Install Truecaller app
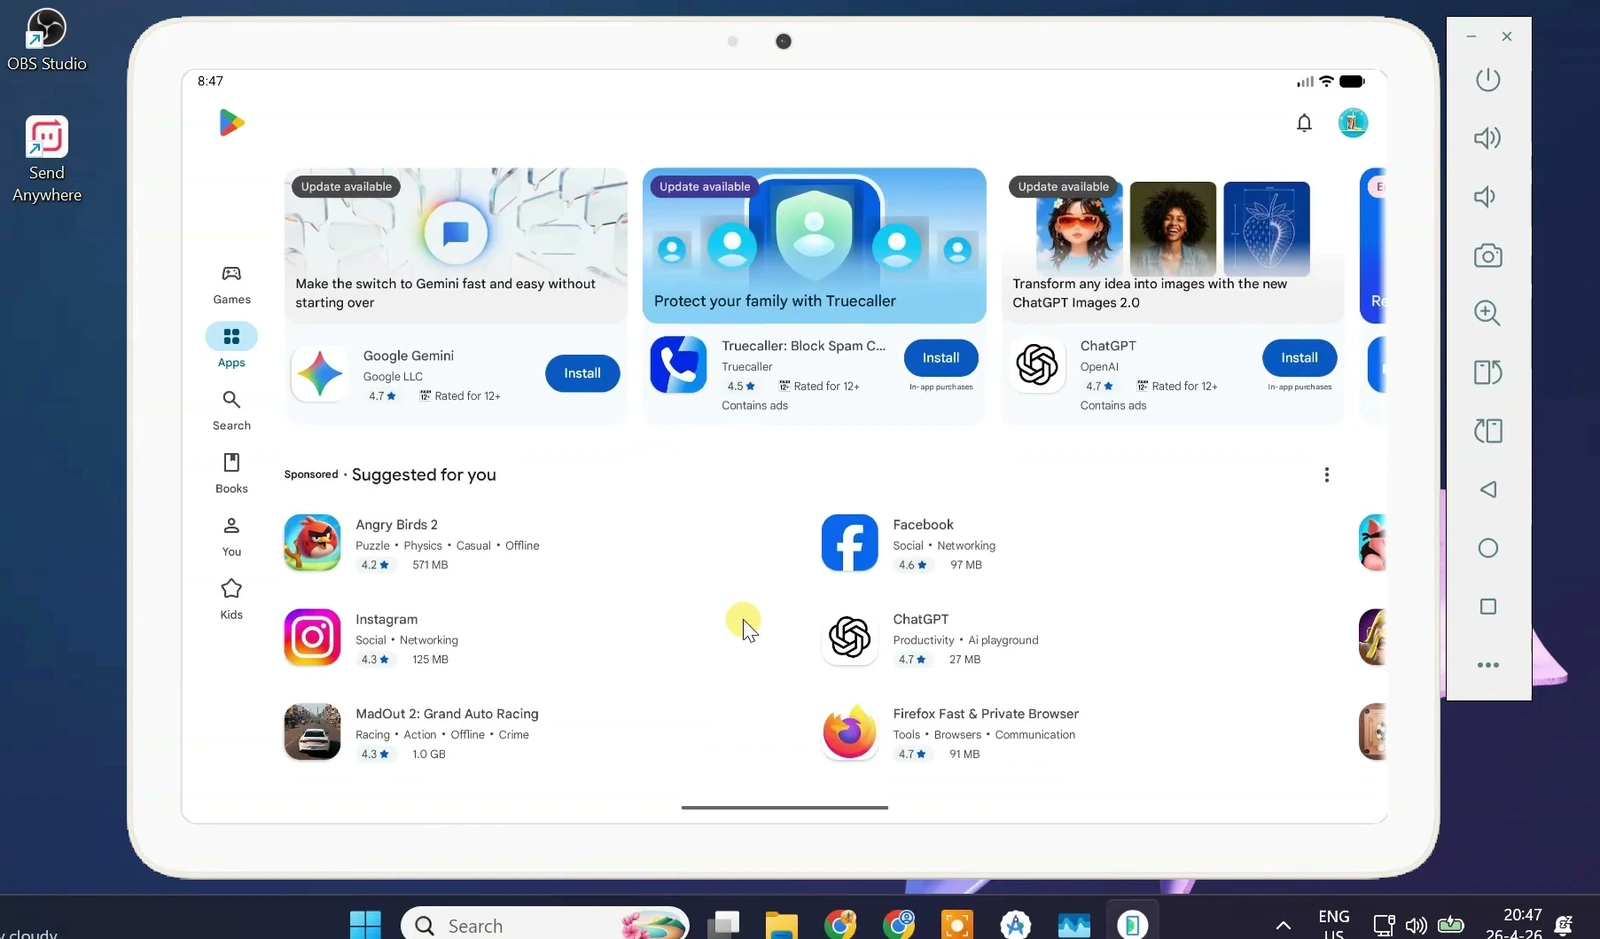 (x=941, y=358)
